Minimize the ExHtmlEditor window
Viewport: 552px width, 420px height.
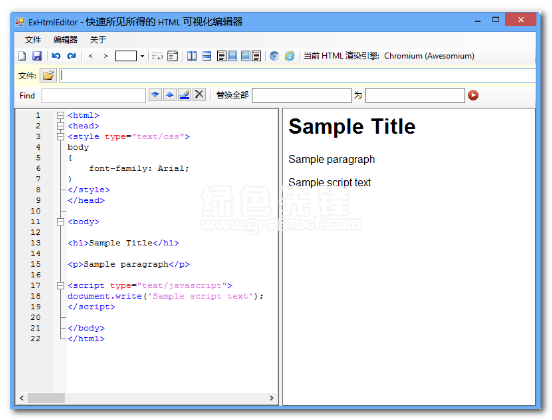[x=478, y=20]
